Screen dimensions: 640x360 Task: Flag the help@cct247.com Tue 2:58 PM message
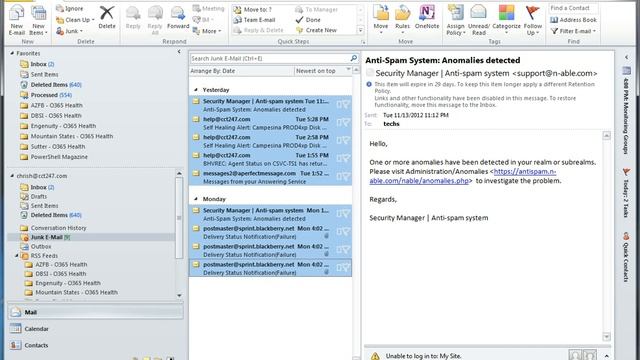346,140
